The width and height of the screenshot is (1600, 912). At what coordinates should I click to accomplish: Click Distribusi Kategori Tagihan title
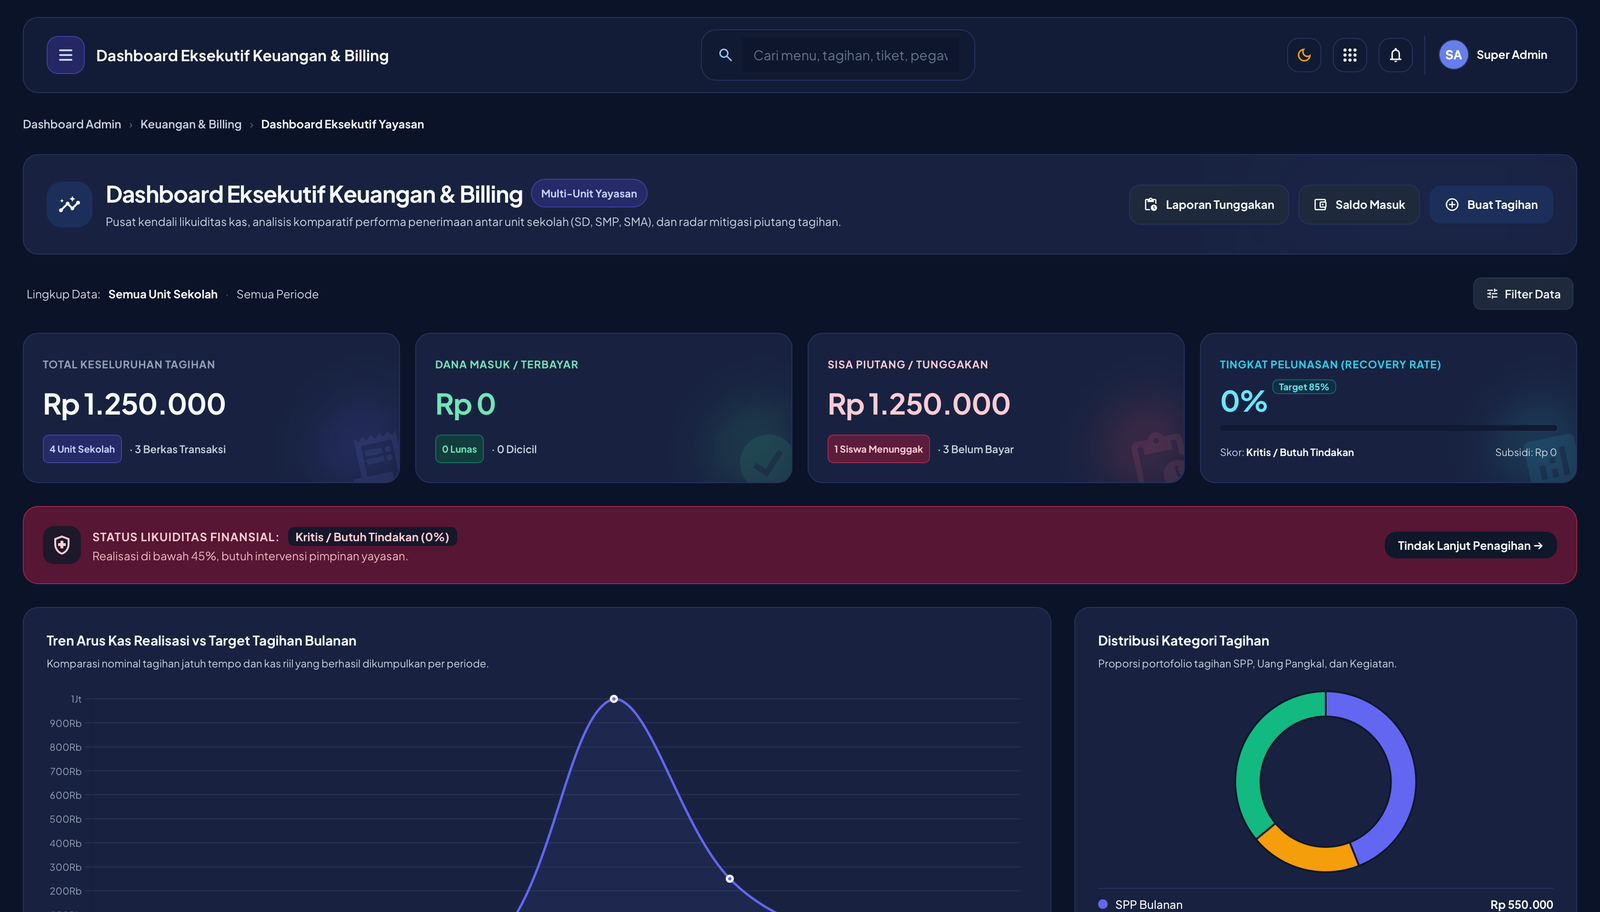tap(1183, 641)
